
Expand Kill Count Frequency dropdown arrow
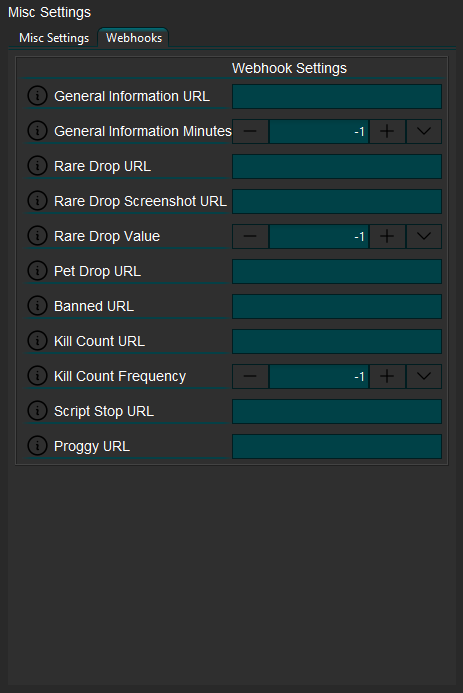click(x=424, y=376)
